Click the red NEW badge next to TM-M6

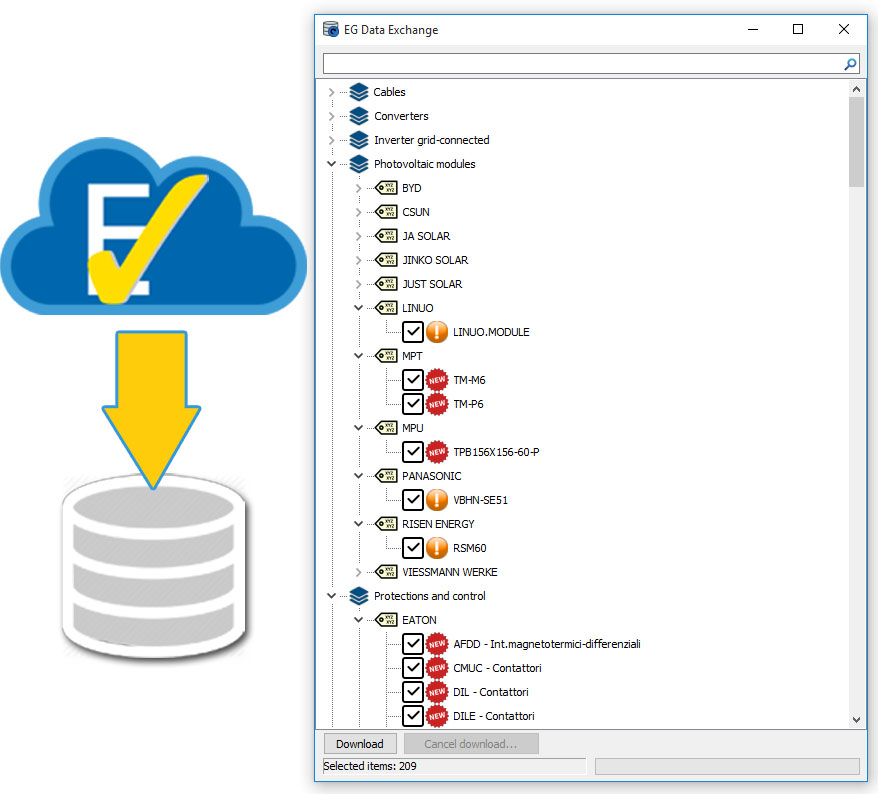point(437,380)
